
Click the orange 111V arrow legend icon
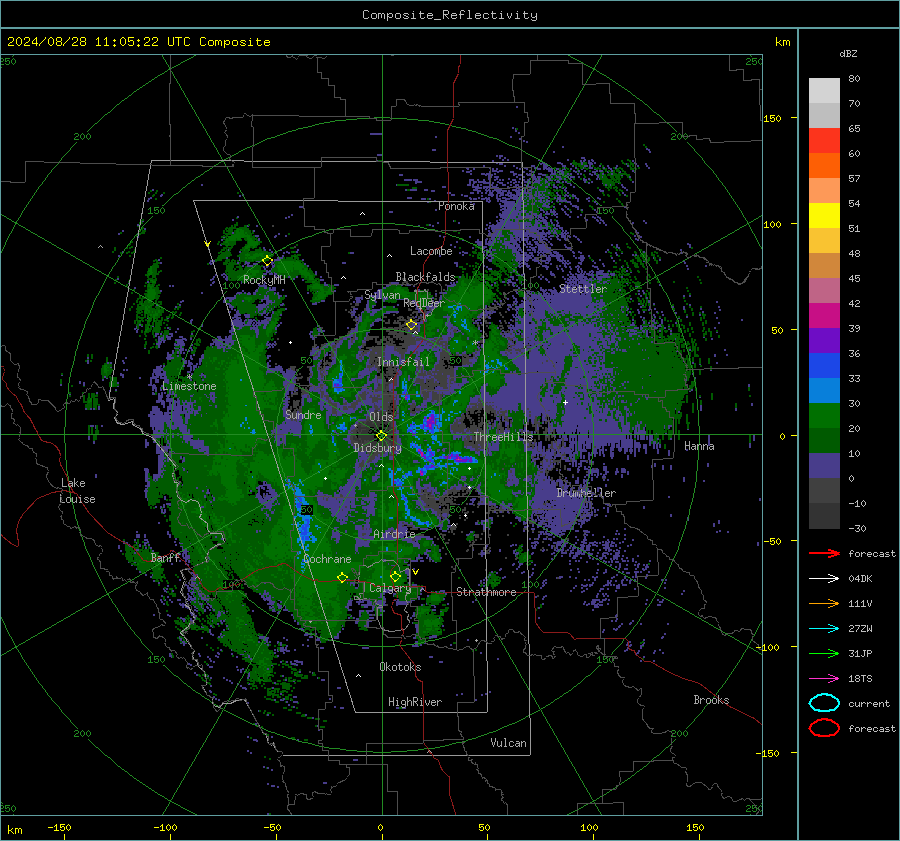[824, 603]
